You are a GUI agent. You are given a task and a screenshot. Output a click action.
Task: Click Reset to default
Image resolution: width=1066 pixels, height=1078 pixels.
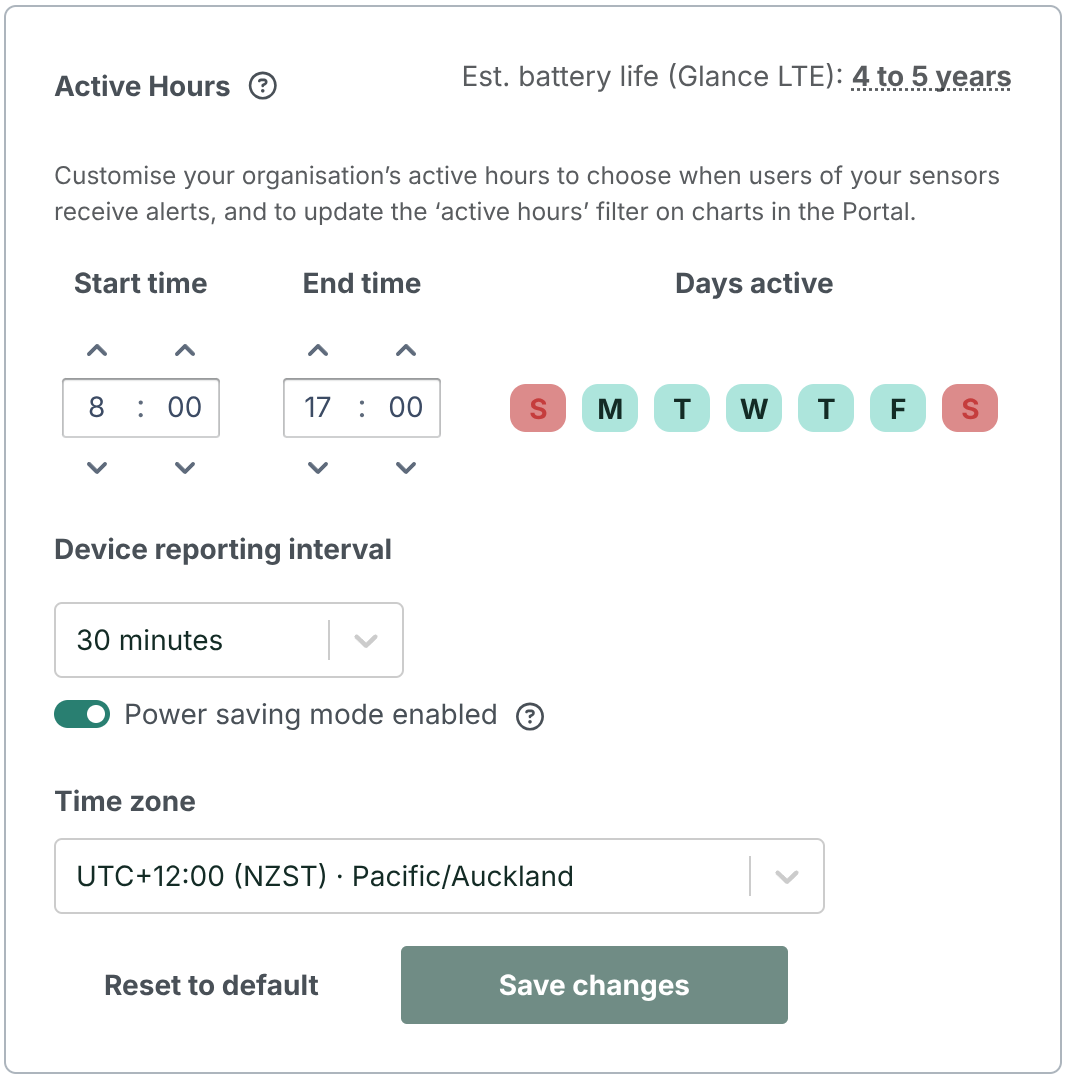click(210, 985)
